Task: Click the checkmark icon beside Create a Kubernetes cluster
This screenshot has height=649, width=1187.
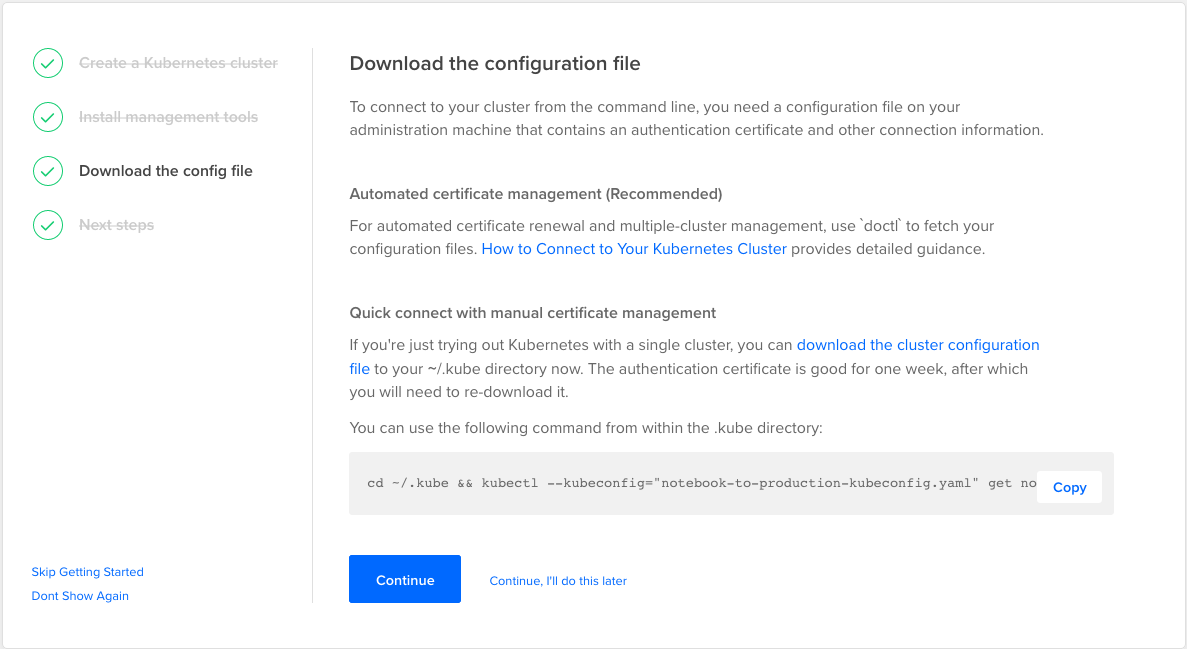Action: [x=47, y=63]
